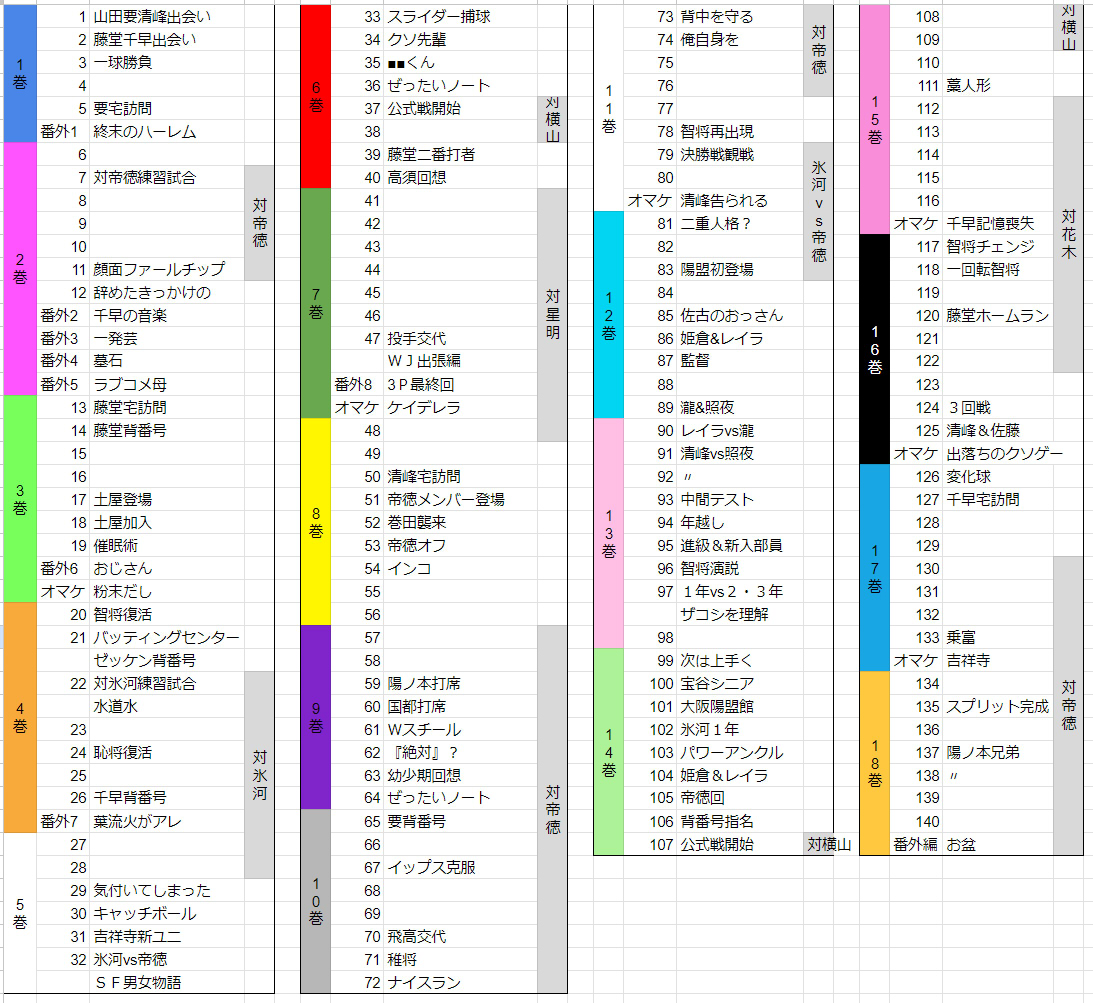Click the cell '中間テスト'
The height and width of the screenshot is (1003, 1093).
click(x=740, y=500)
